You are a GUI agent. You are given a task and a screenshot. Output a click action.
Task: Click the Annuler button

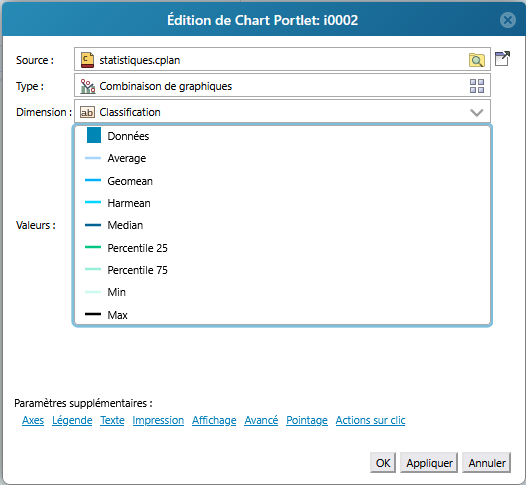pyautogui.click(x=487, y=463)
